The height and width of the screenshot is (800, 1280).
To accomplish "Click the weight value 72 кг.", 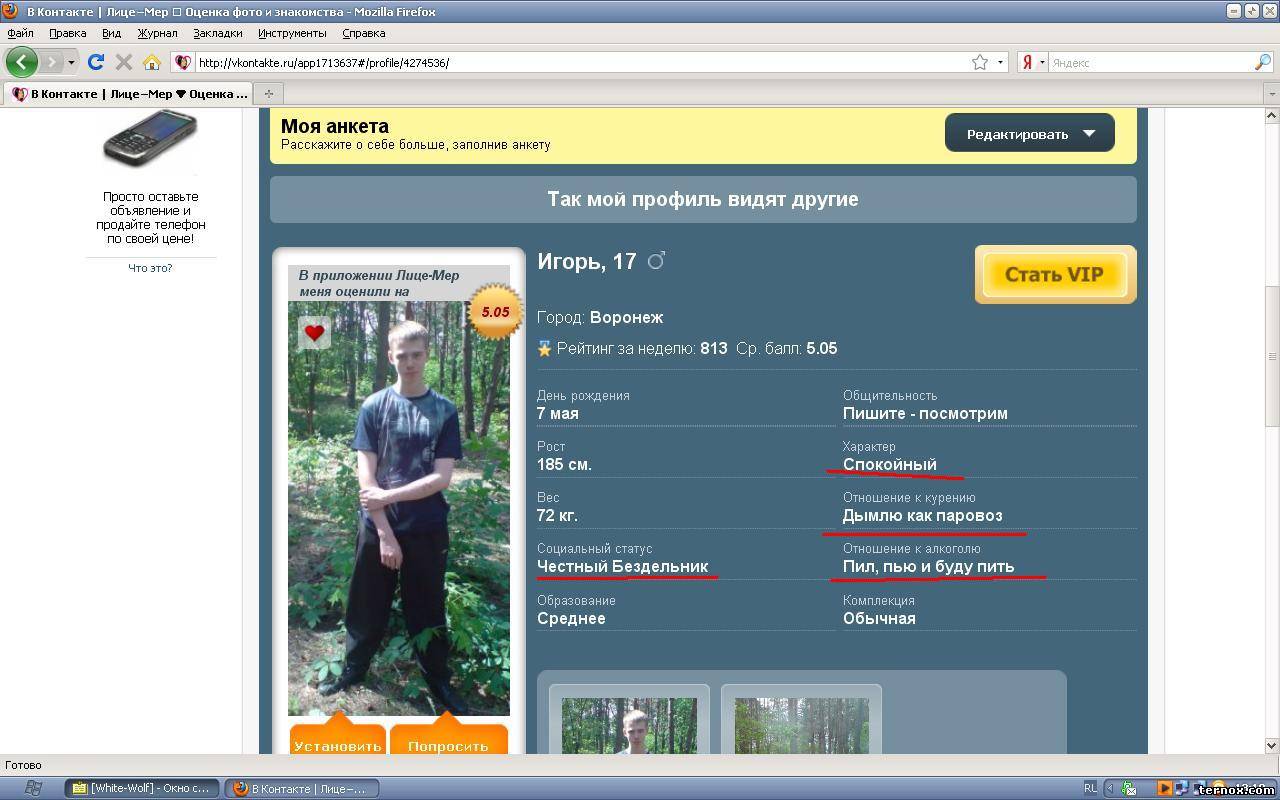I will point(557,515).
